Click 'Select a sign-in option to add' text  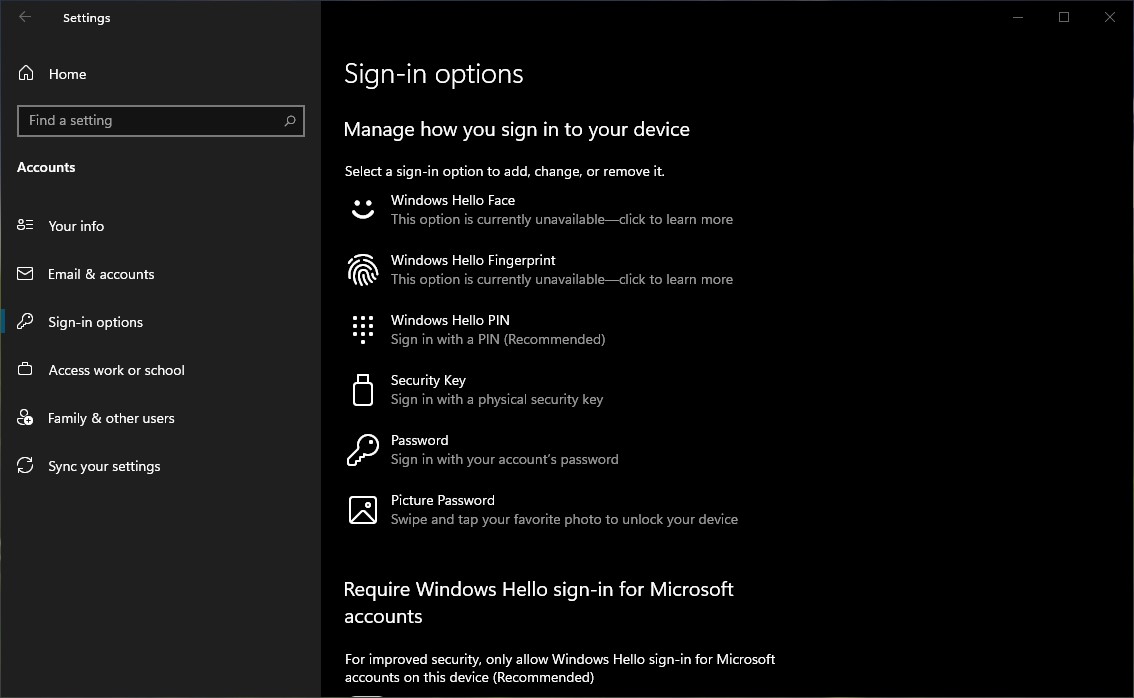coord(504,171)
